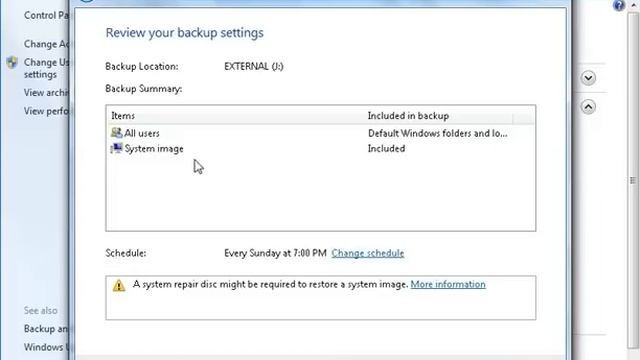Open help via the blue question icon

pos(619,5)
